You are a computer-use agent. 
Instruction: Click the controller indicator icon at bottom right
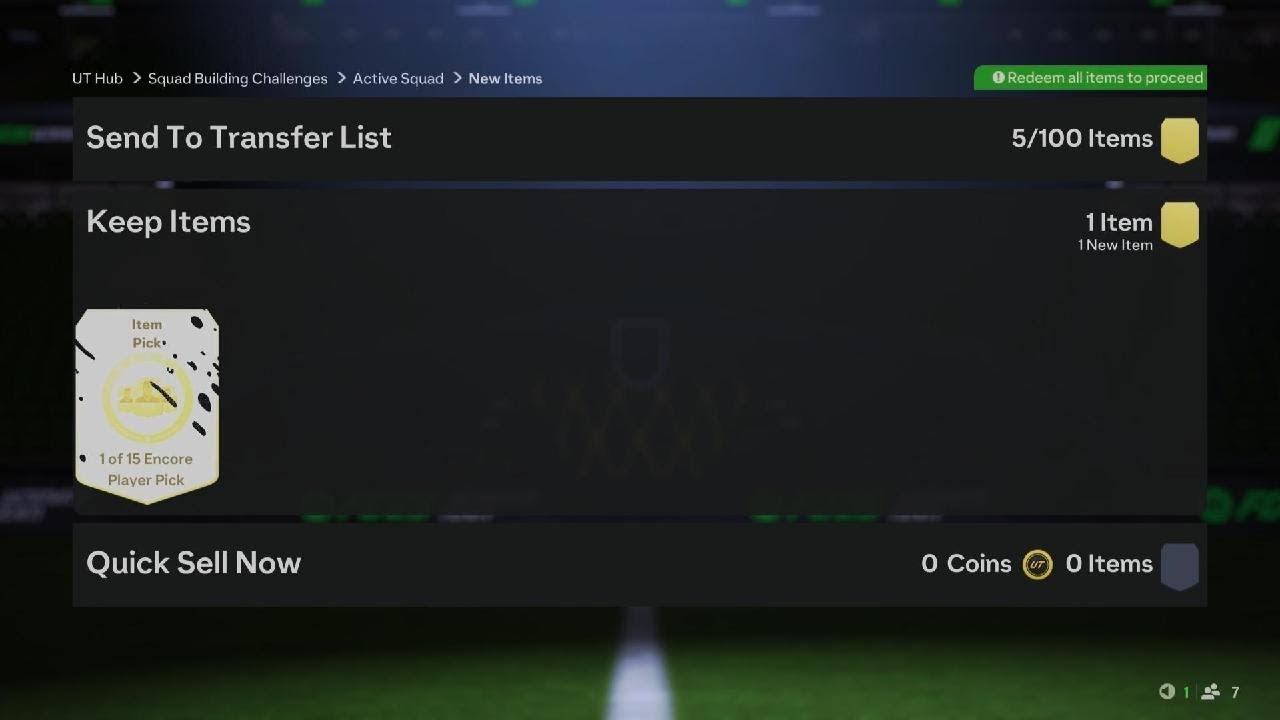click(x=1167, y=692)
